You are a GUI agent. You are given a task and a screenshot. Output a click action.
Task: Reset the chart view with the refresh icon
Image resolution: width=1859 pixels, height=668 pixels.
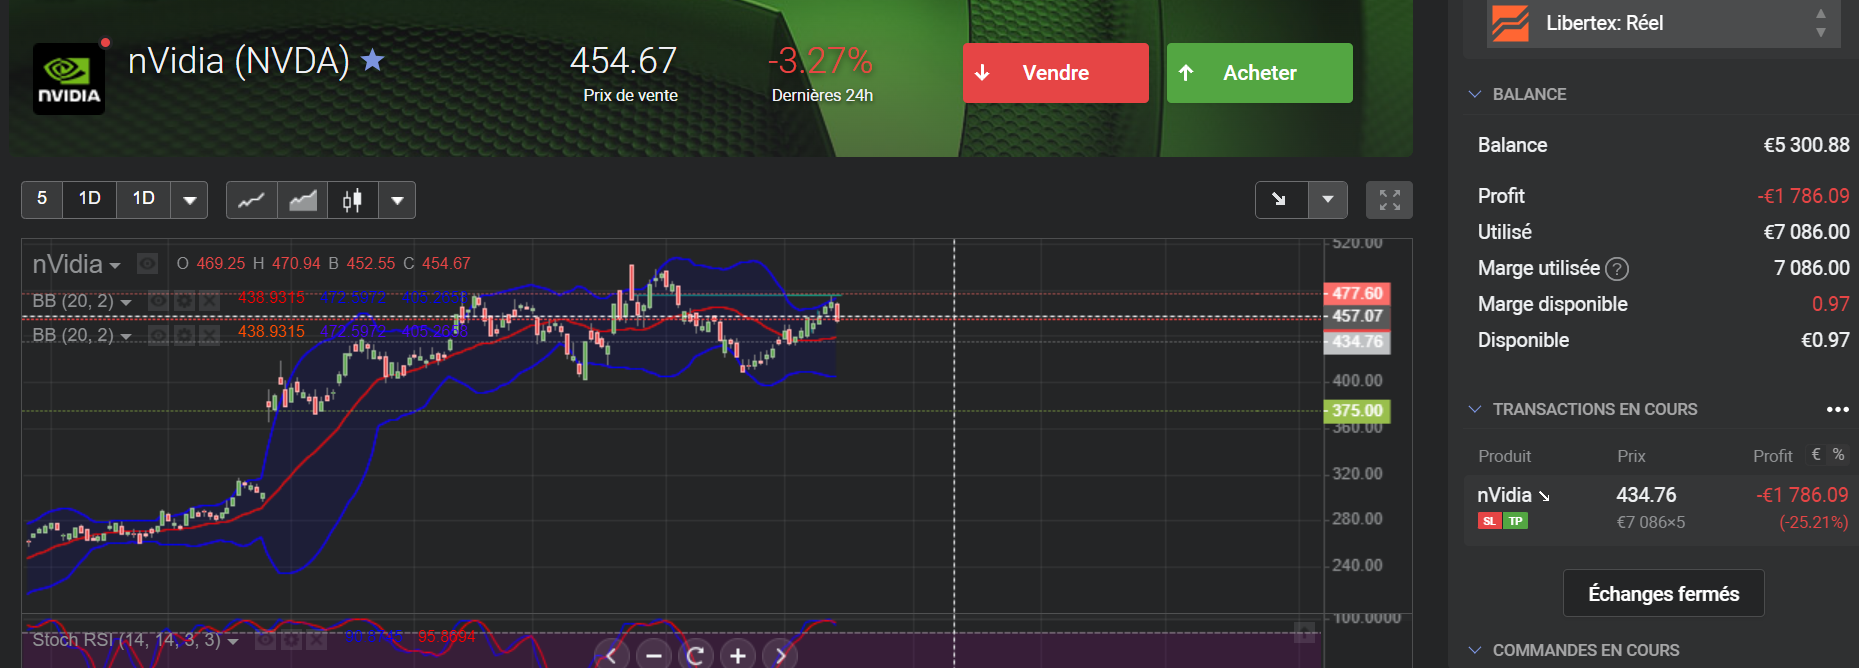pos(696,655)
